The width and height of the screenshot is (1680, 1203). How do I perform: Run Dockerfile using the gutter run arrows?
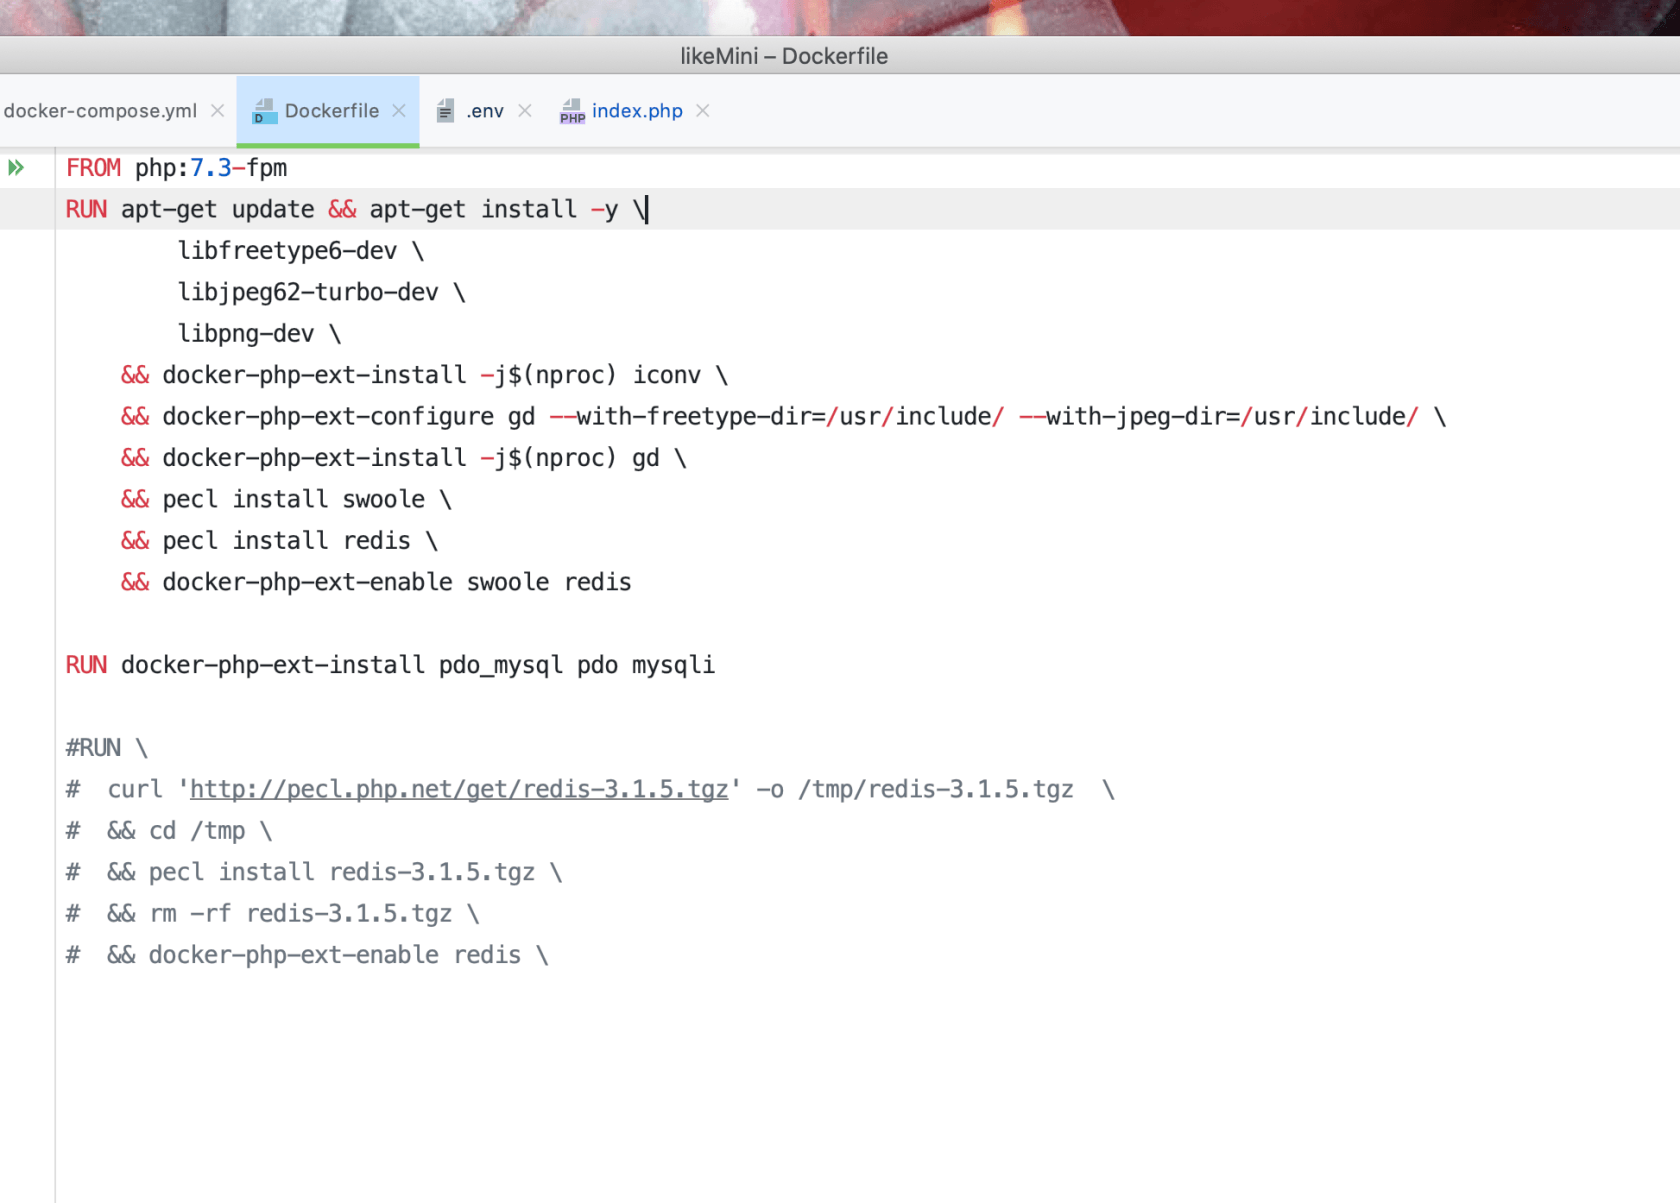[16, 168]
